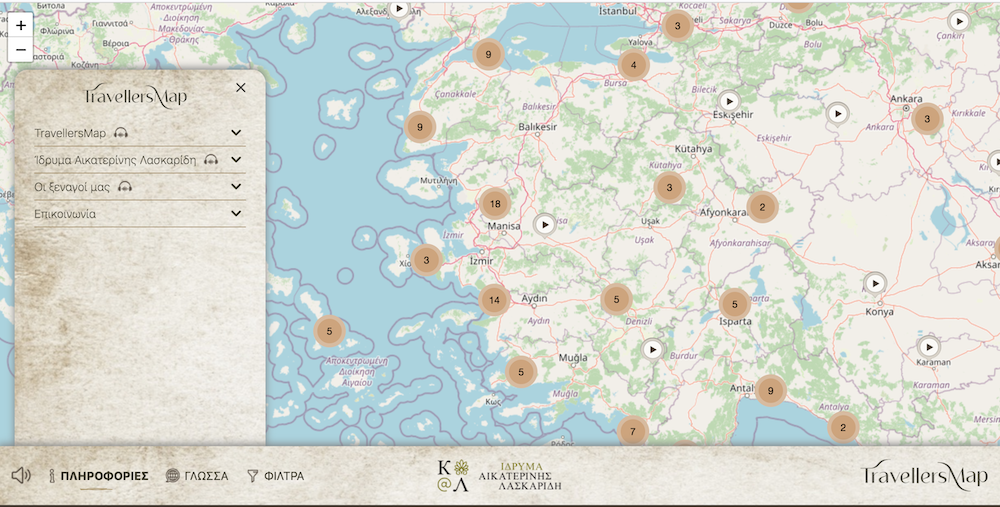Toggle sound with the speaker icon

tap(21, 475)
